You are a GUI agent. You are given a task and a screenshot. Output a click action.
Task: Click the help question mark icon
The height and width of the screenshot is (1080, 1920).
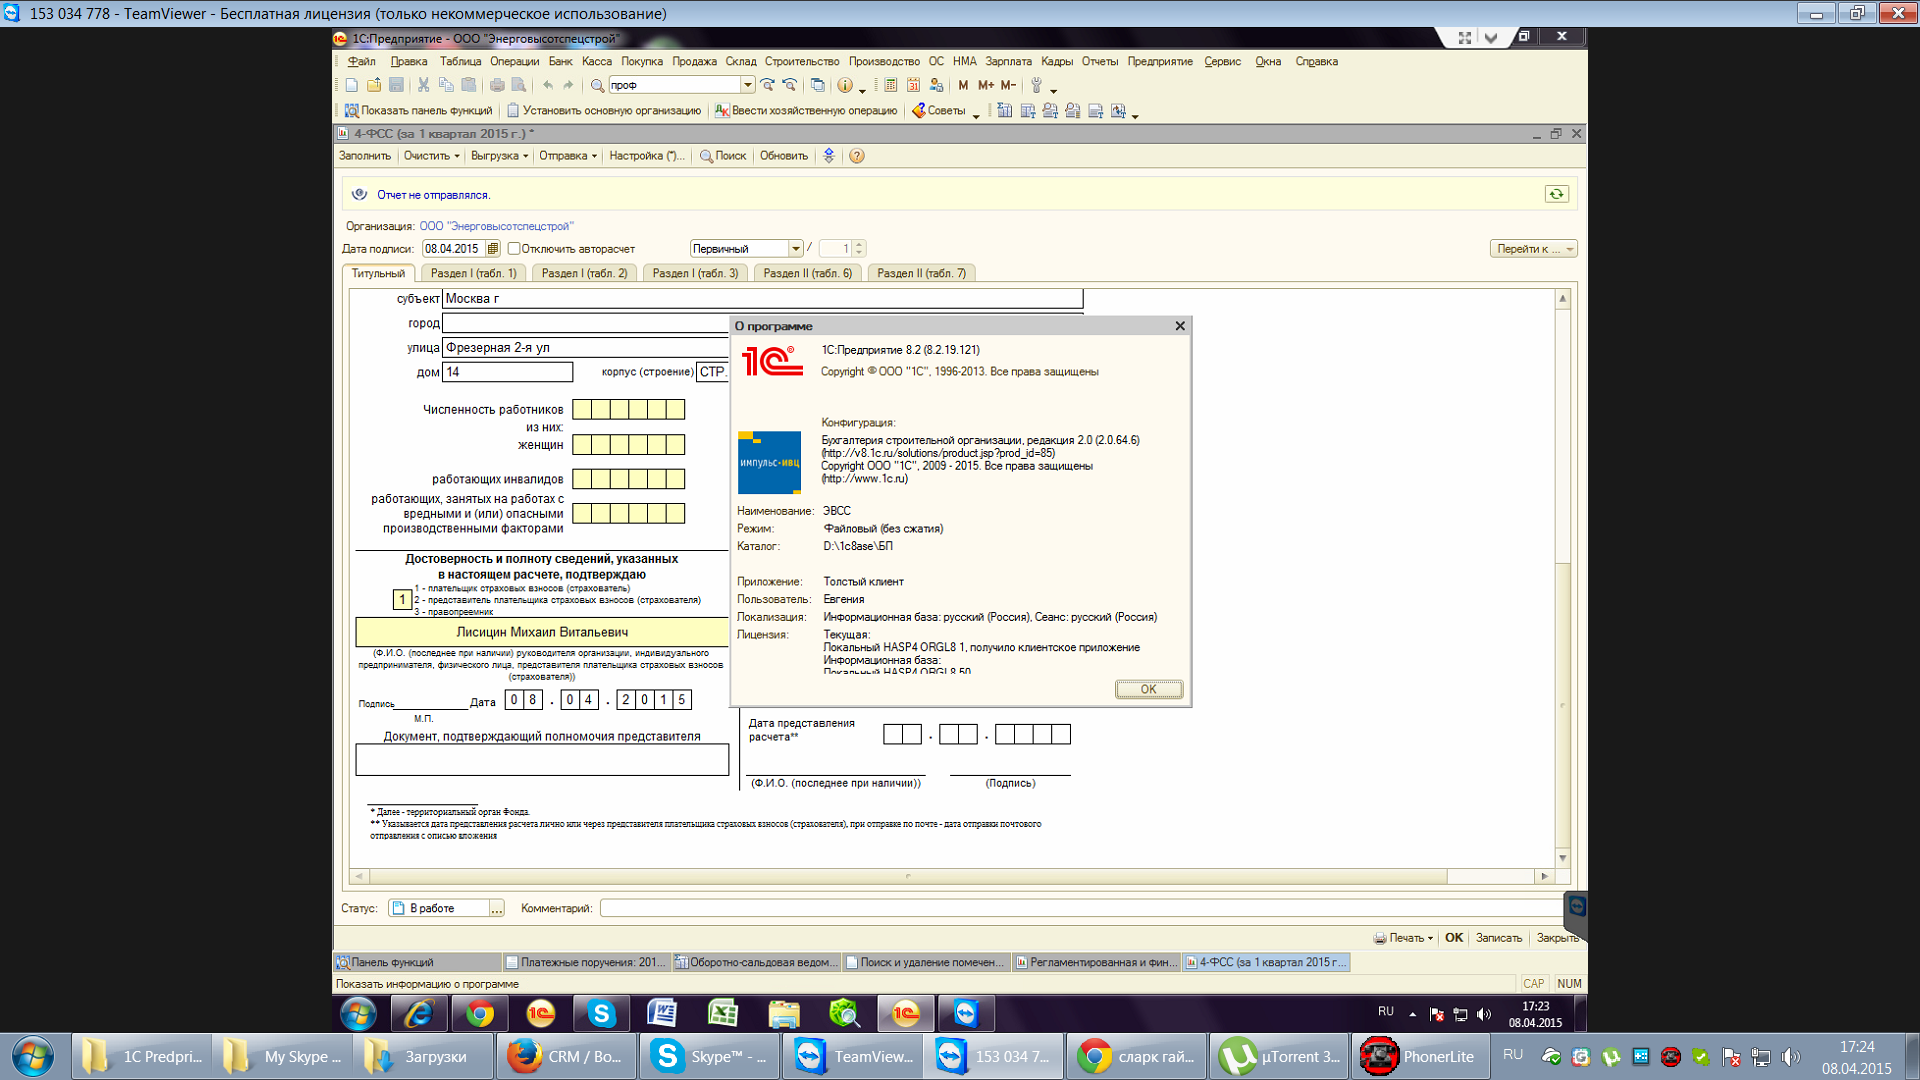(857, 156)
